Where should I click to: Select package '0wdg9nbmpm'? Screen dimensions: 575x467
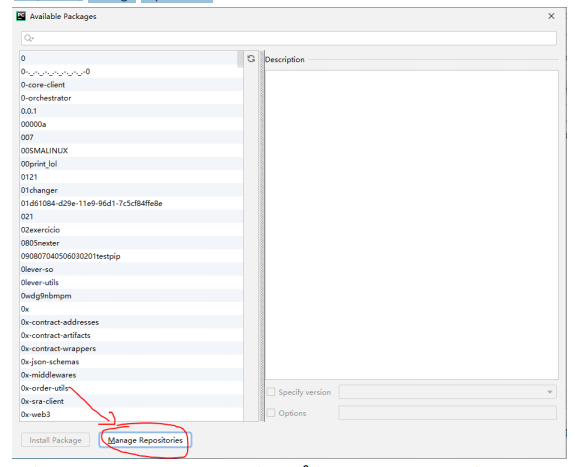[x=131, y=296]
